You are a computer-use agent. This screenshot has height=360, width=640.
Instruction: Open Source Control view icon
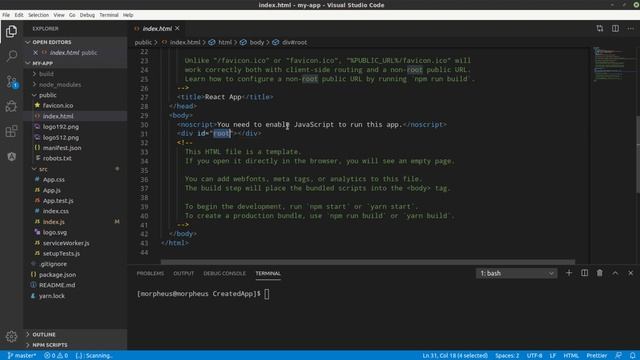[x=11, y=81]
